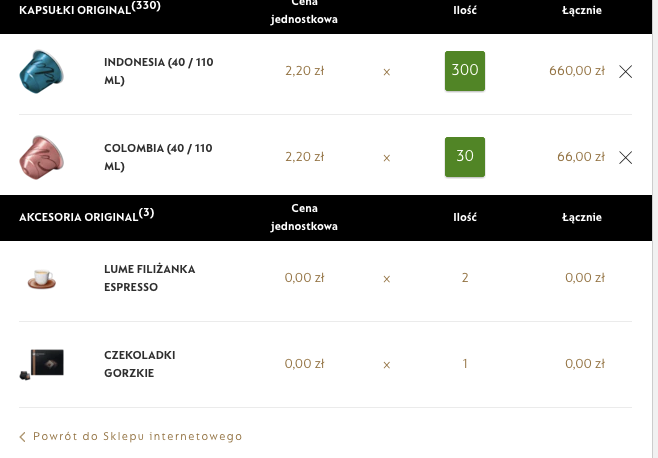This screenshot has width=658, height=458.
Task: Click the Czekoladki Gorzkie chocolate box image
Action: pos(42,363)
